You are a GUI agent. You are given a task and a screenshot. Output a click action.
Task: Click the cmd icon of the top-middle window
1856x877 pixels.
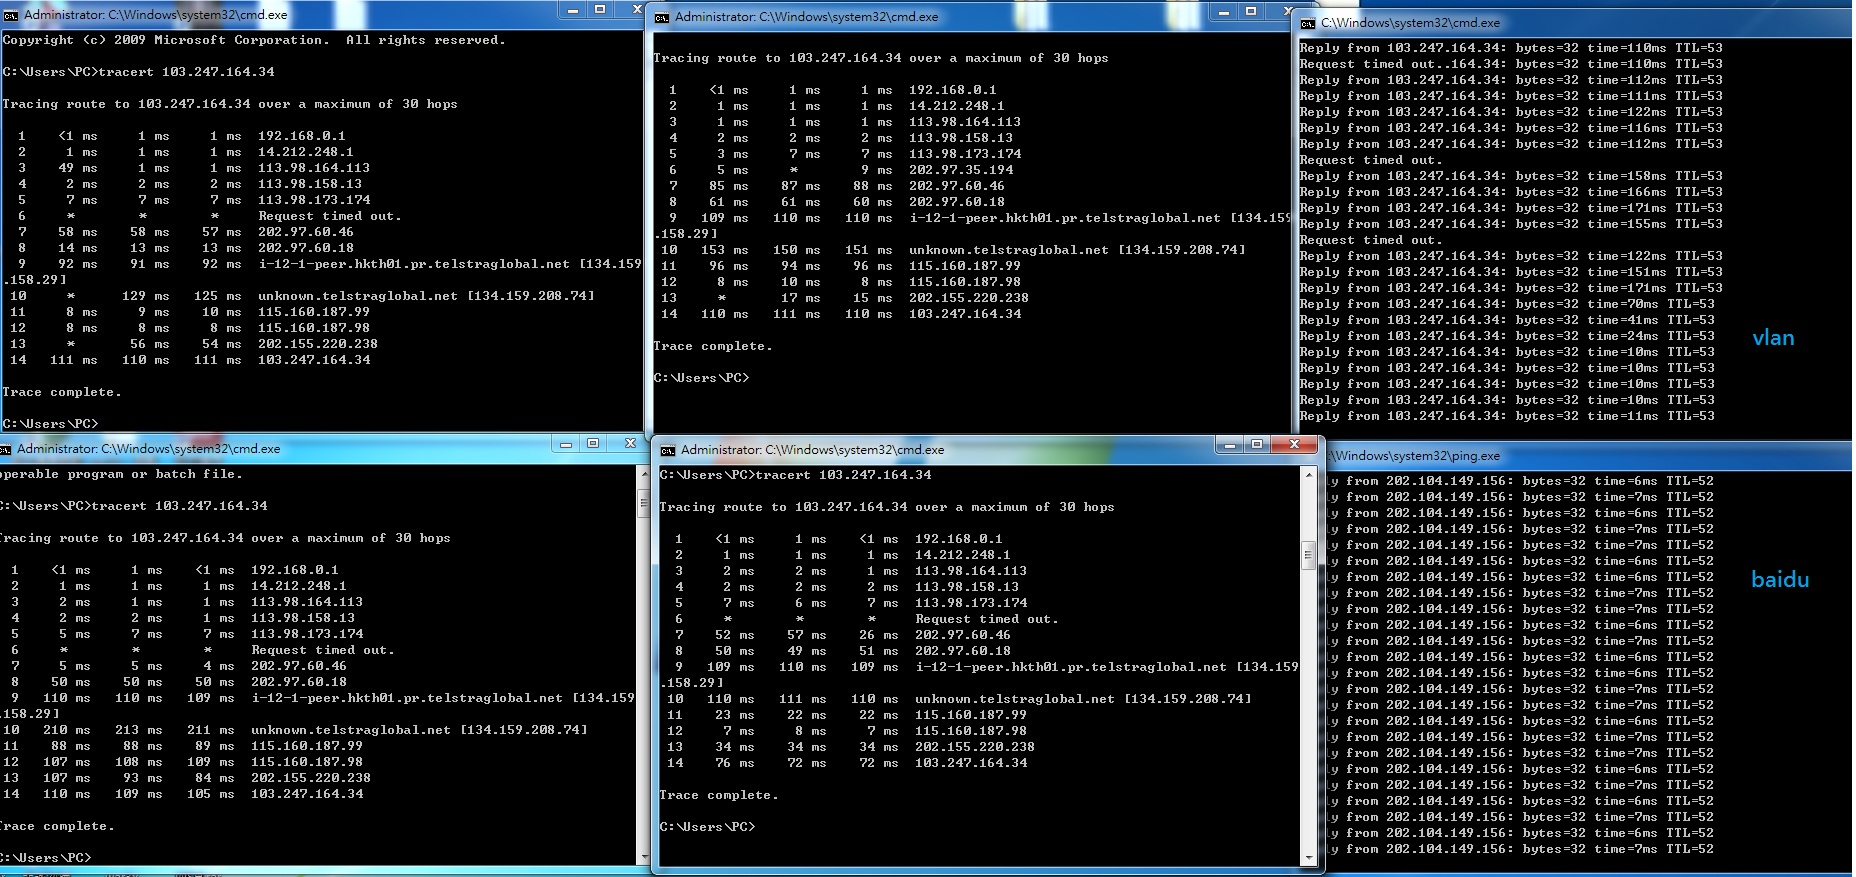(x=662, y=17)
